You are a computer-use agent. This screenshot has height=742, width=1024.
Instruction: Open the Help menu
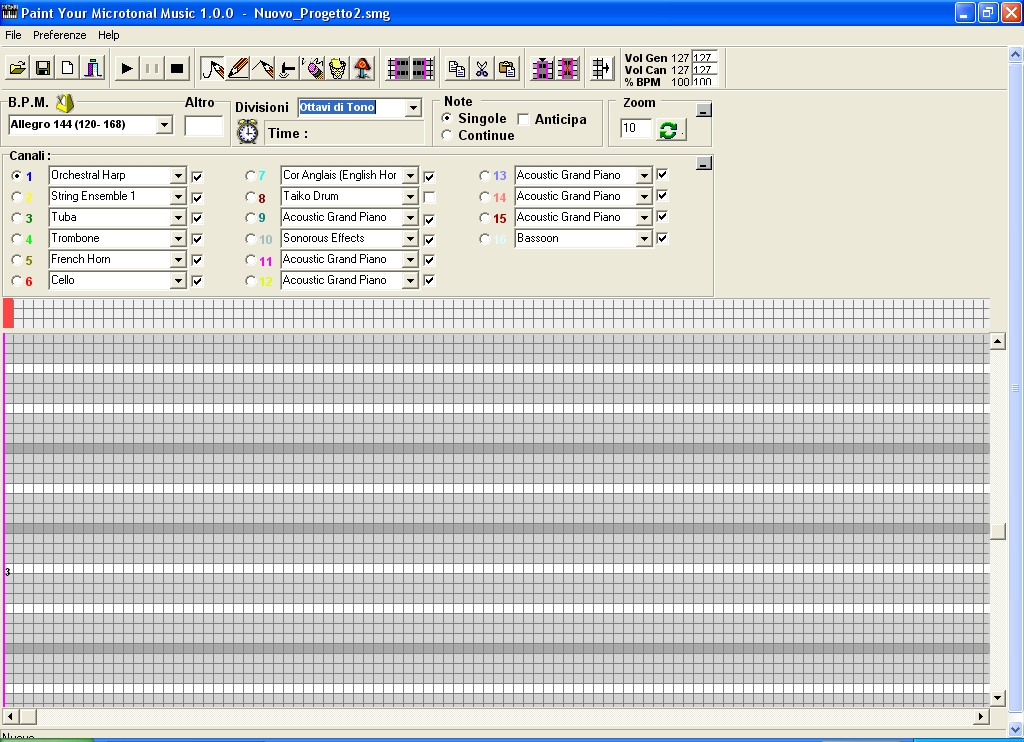click(x=108, y=35)
